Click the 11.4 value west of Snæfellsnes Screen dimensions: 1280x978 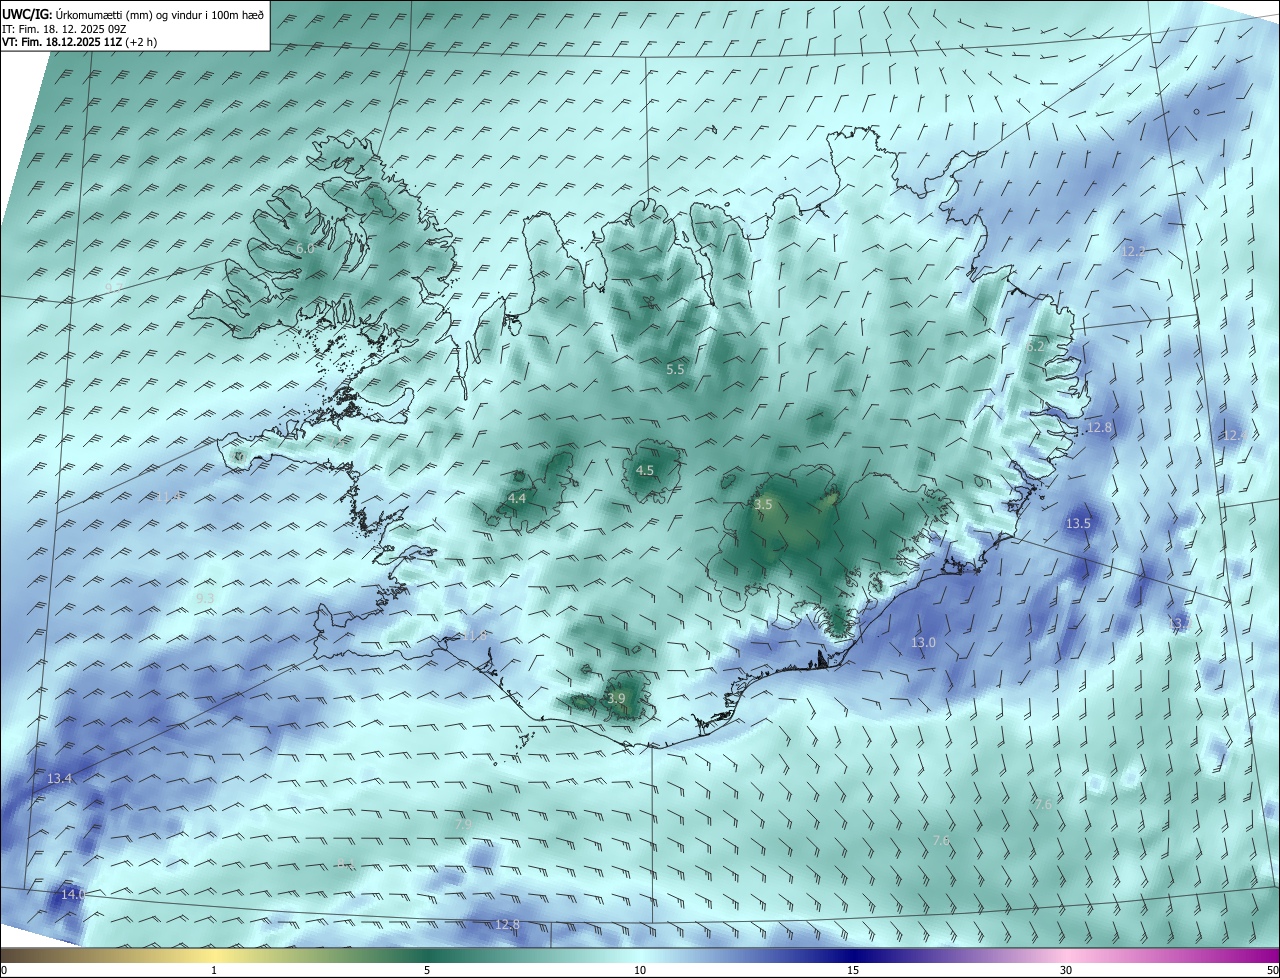pos(169,496)
